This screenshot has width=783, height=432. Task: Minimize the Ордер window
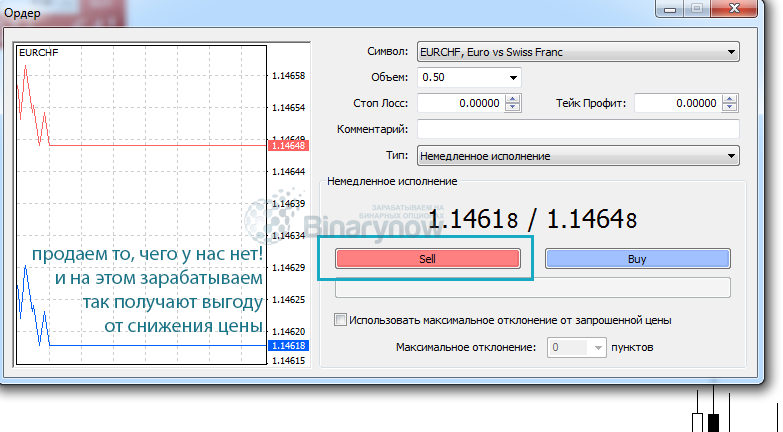[670, 8]
